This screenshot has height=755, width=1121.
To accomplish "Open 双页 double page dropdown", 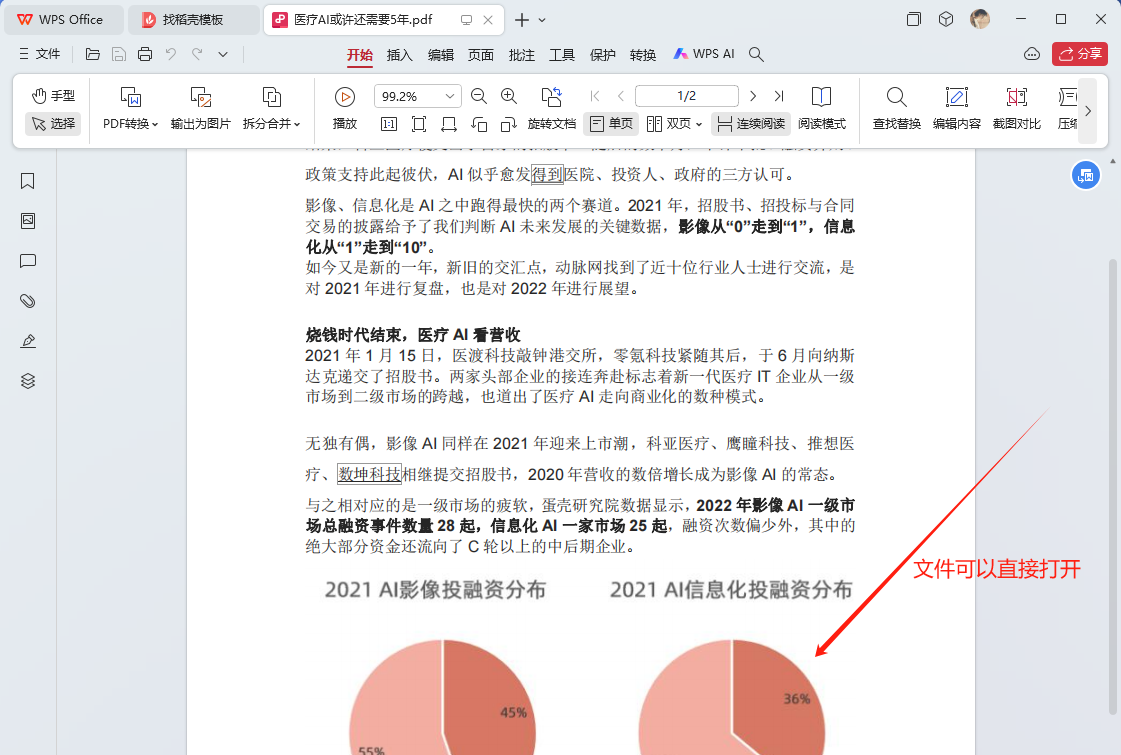I will coord(674,124).
